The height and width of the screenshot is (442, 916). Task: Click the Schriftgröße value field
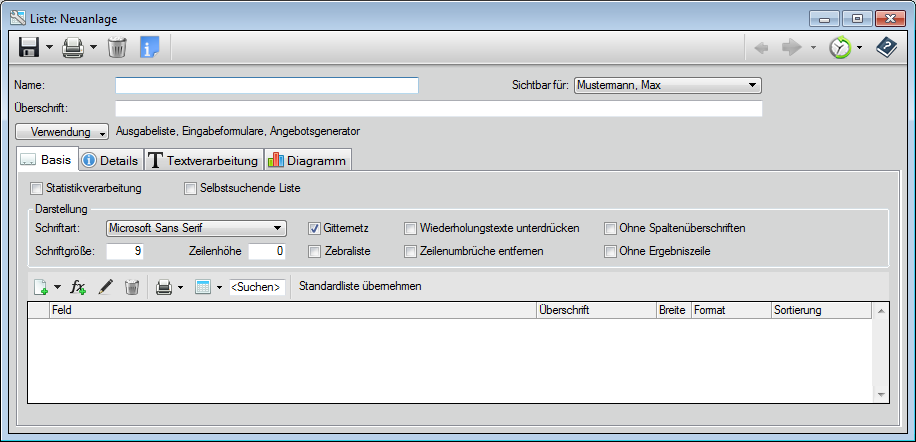point(125,252)
